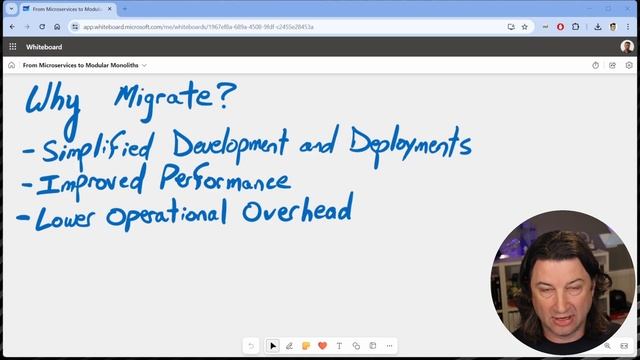Select the text tool
Screen dimensions: 640x360
(339, 346)
